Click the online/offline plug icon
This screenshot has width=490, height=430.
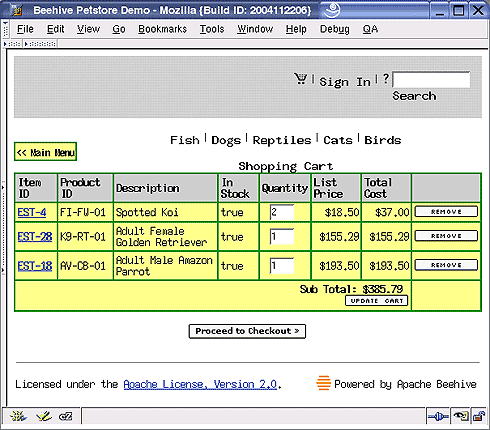(x=438, y=416)
